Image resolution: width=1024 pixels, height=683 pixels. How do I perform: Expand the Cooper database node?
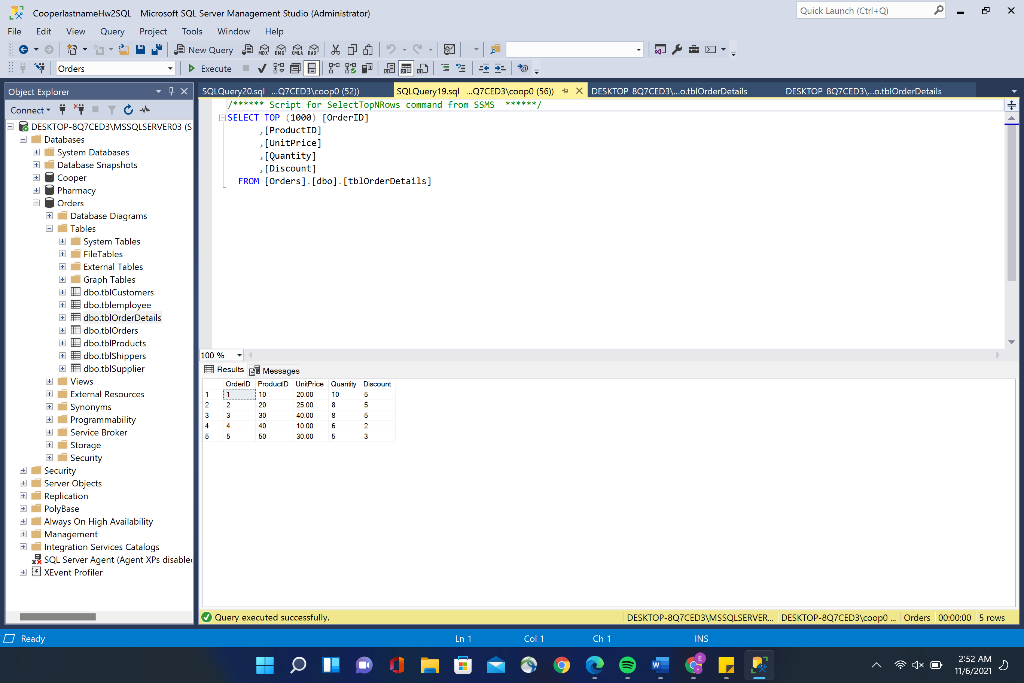(x=37, y=178)
